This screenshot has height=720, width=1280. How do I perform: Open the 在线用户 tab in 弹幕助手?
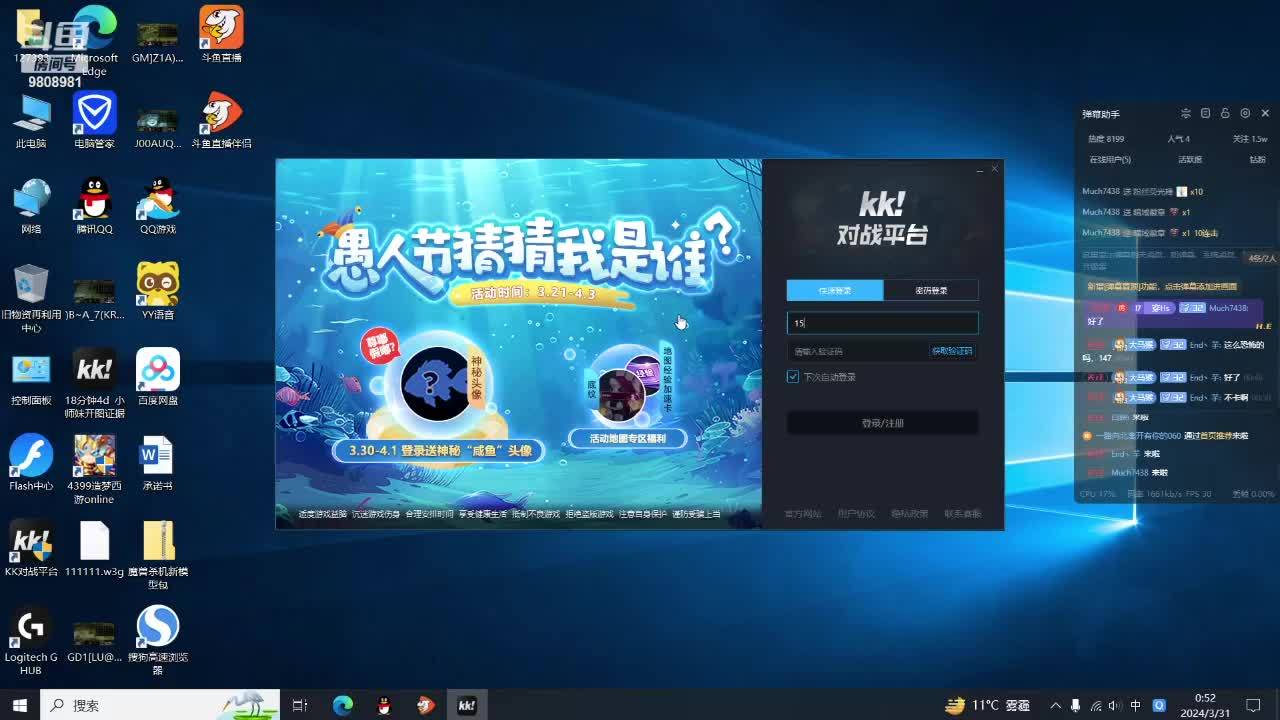[1110, 160]
